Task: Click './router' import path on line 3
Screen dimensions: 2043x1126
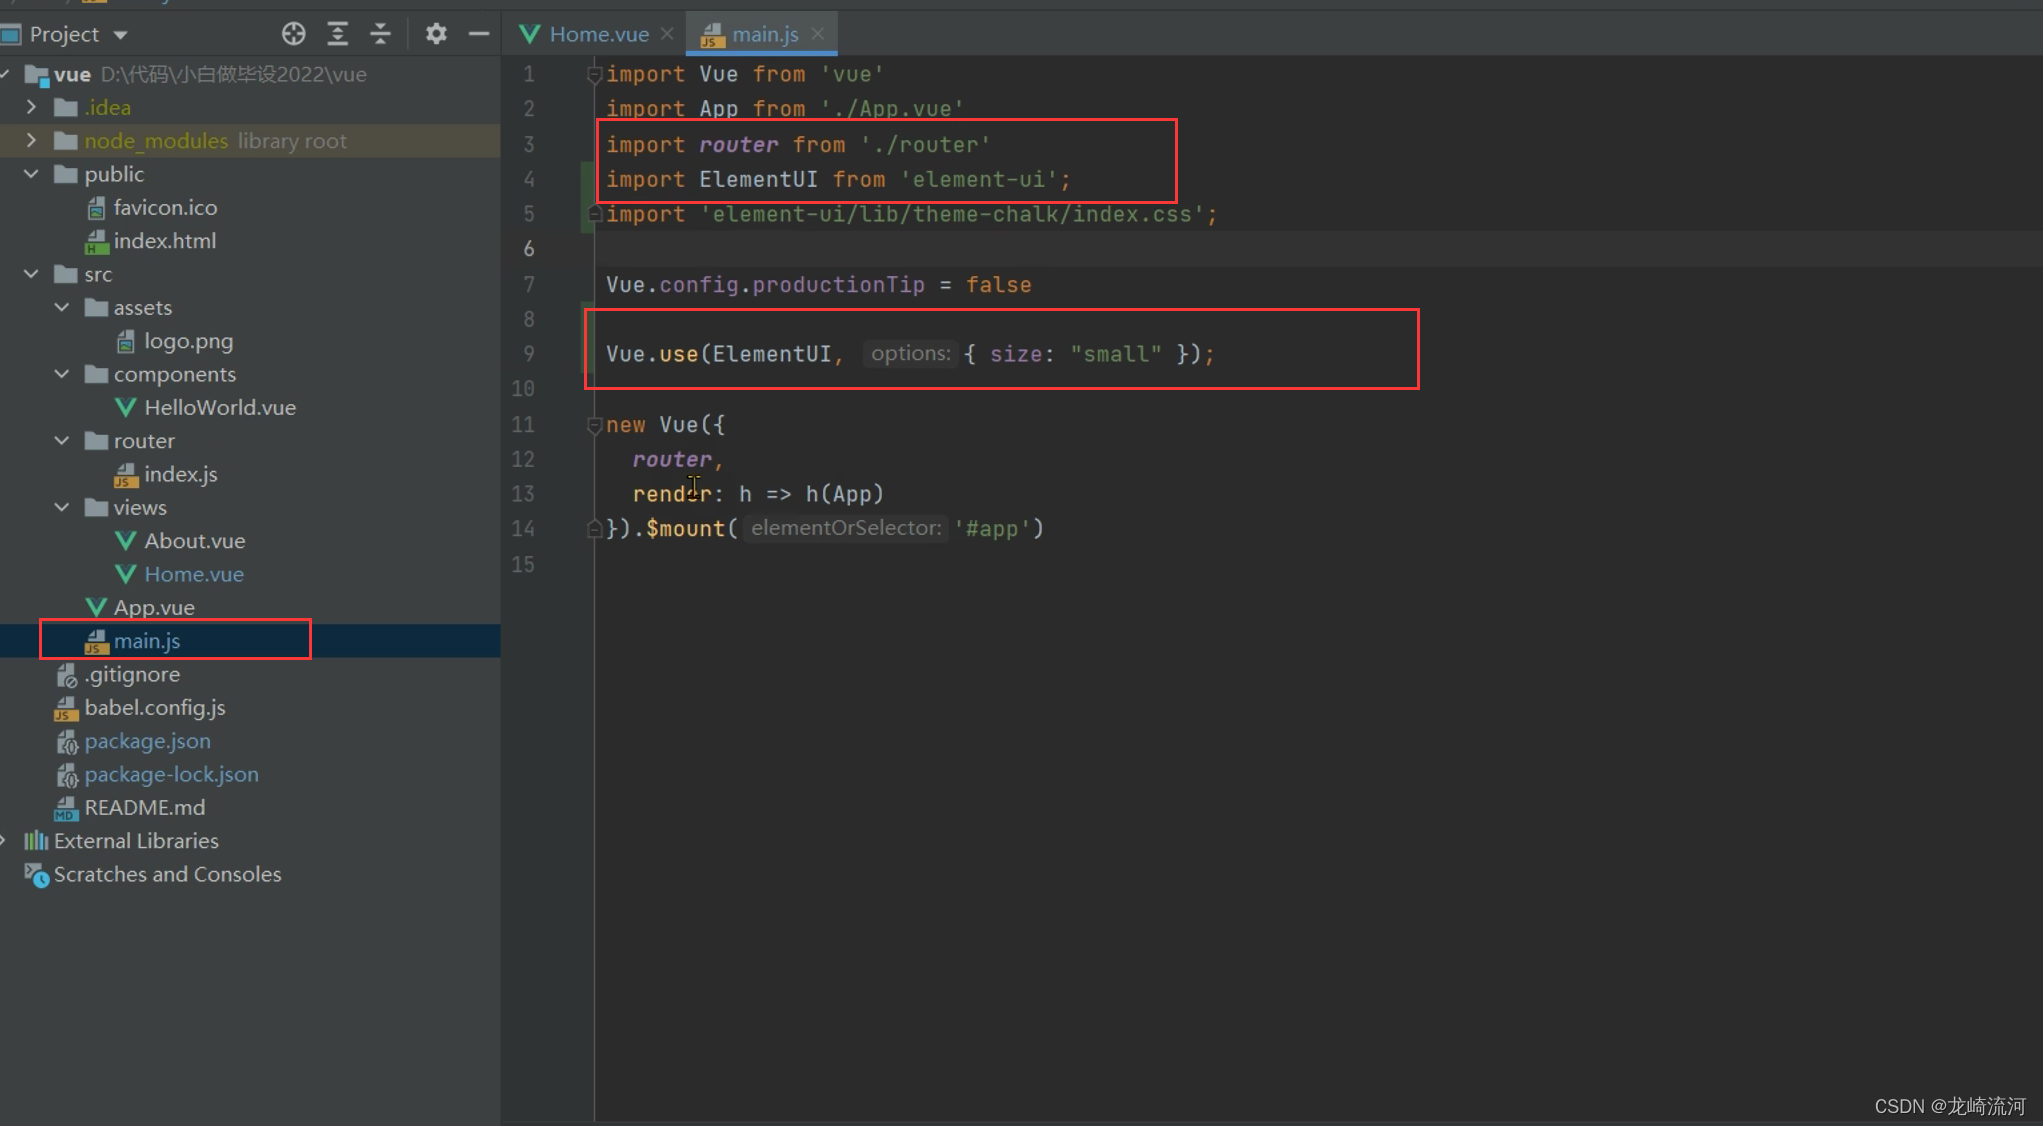Action: [925, 145]
